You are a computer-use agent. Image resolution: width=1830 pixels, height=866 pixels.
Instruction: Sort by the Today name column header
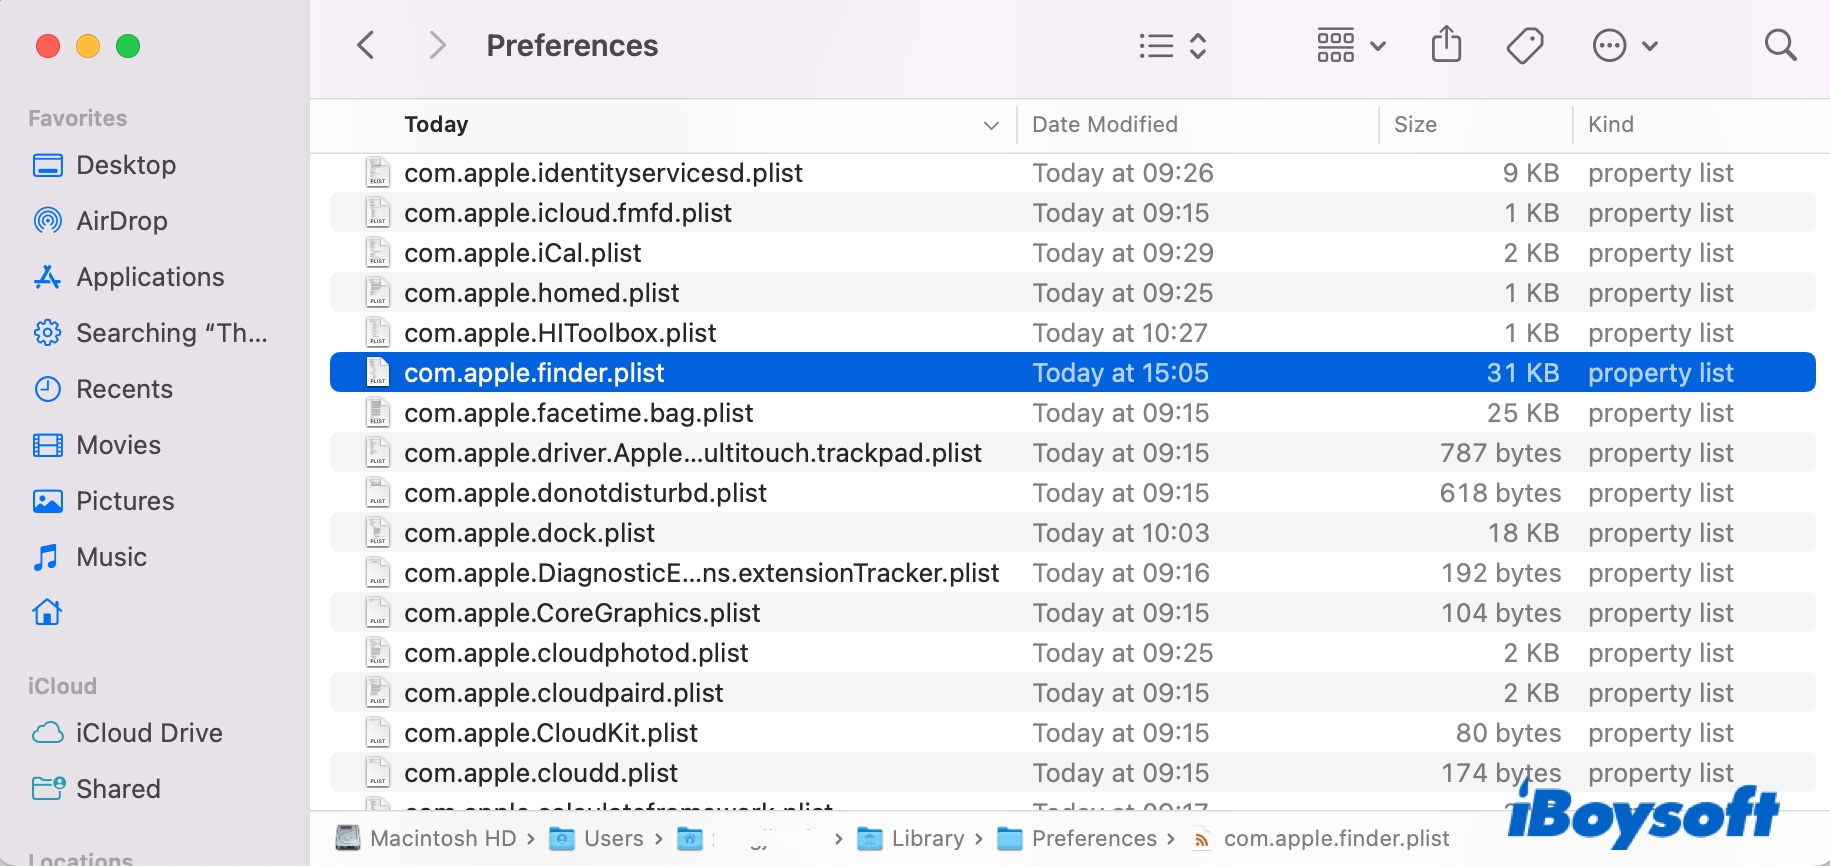tap(436, 124)
